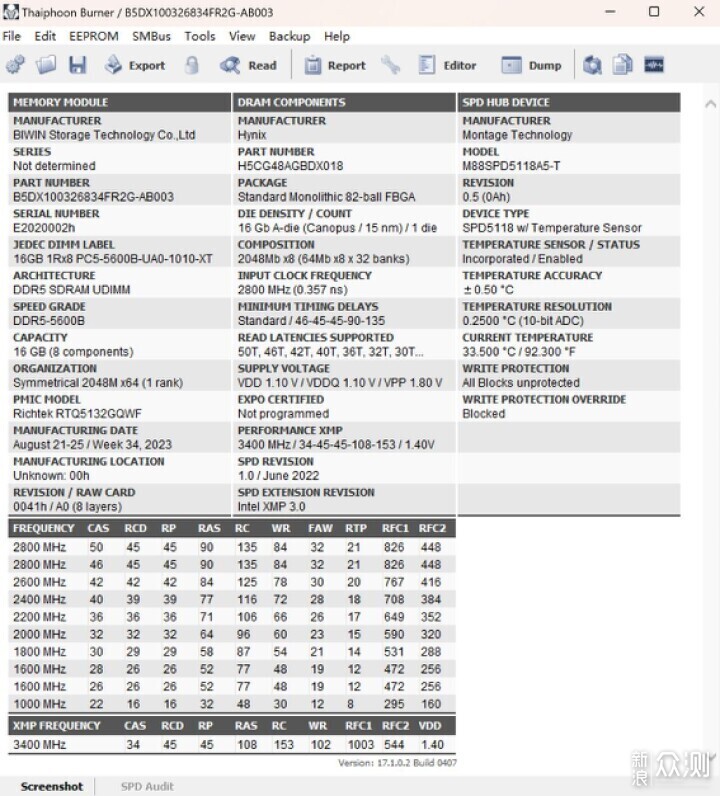Click version text '17.1.0.2 Build 0407'
720x796 pixels.
(x=417, y=763)
